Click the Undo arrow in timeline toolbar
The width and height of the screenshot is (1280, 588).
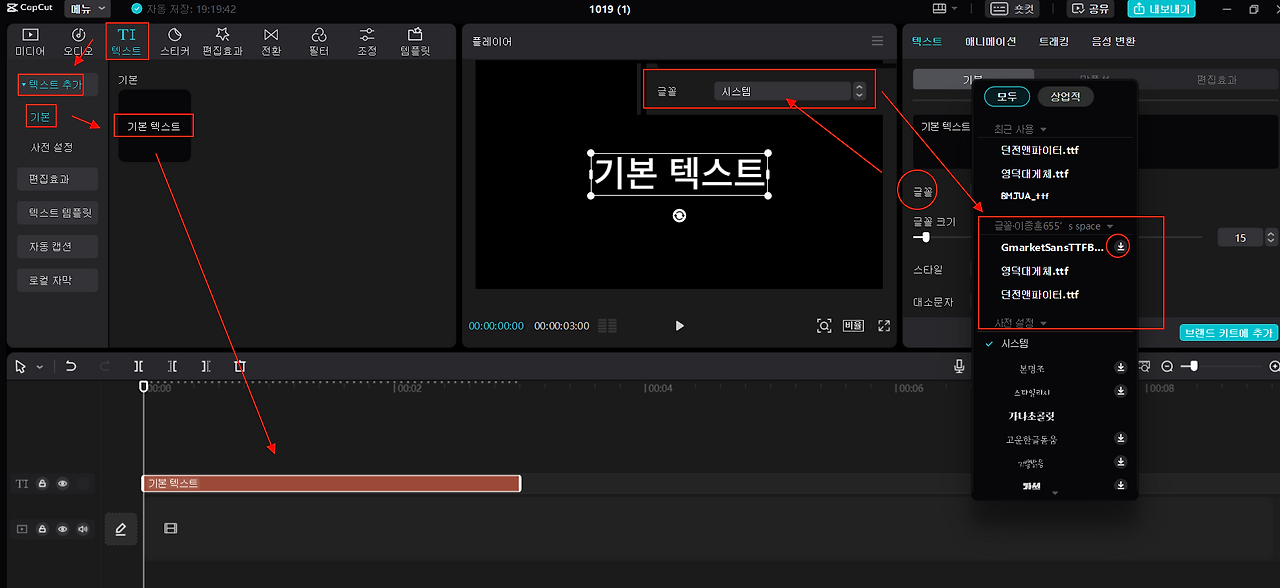pos(71,367)
